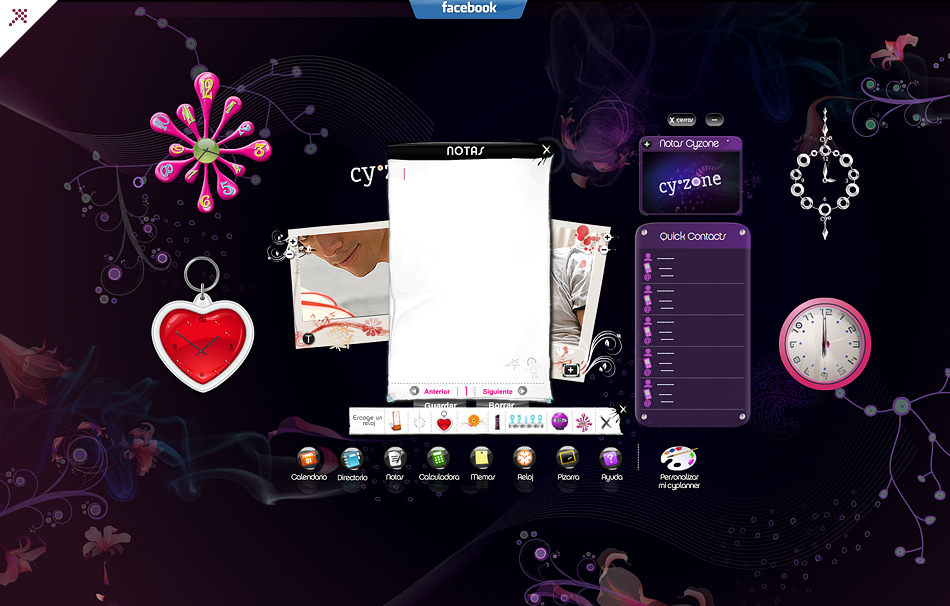
Task: Close the clock picker strip
Action: point(622,409)
